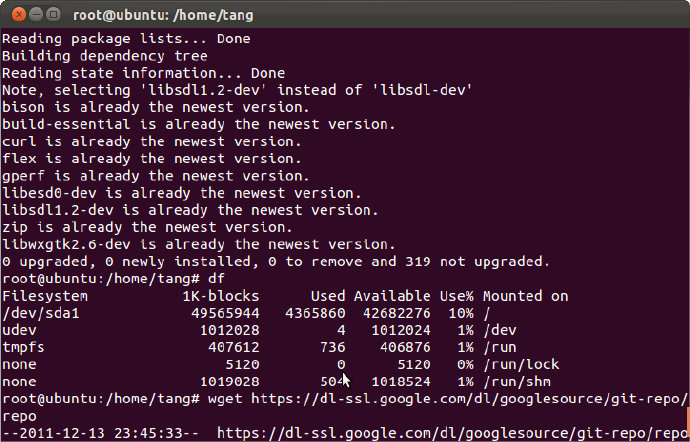690x442 pixels.
Task: Click the '/run/lock' mount point
Action: (x=521, y=365)
